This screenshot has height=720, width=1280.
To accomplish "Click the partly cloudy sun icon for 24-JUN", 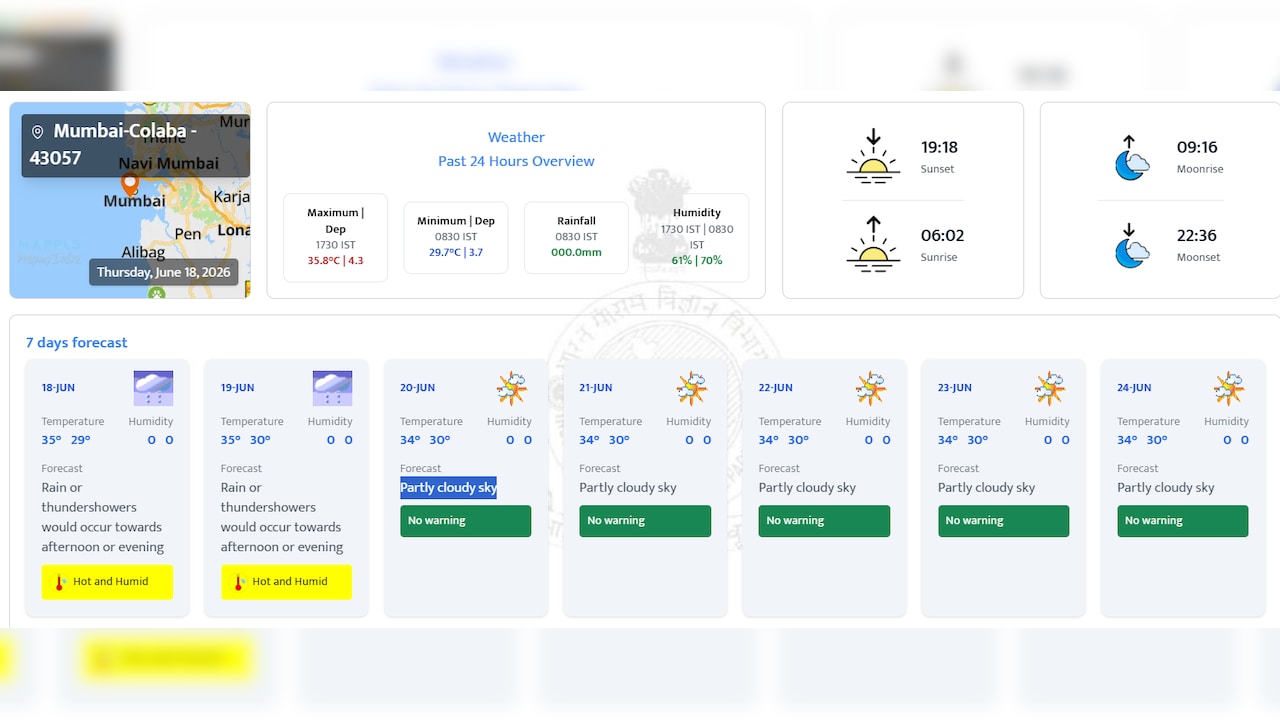I will [x=1229, y=388].
